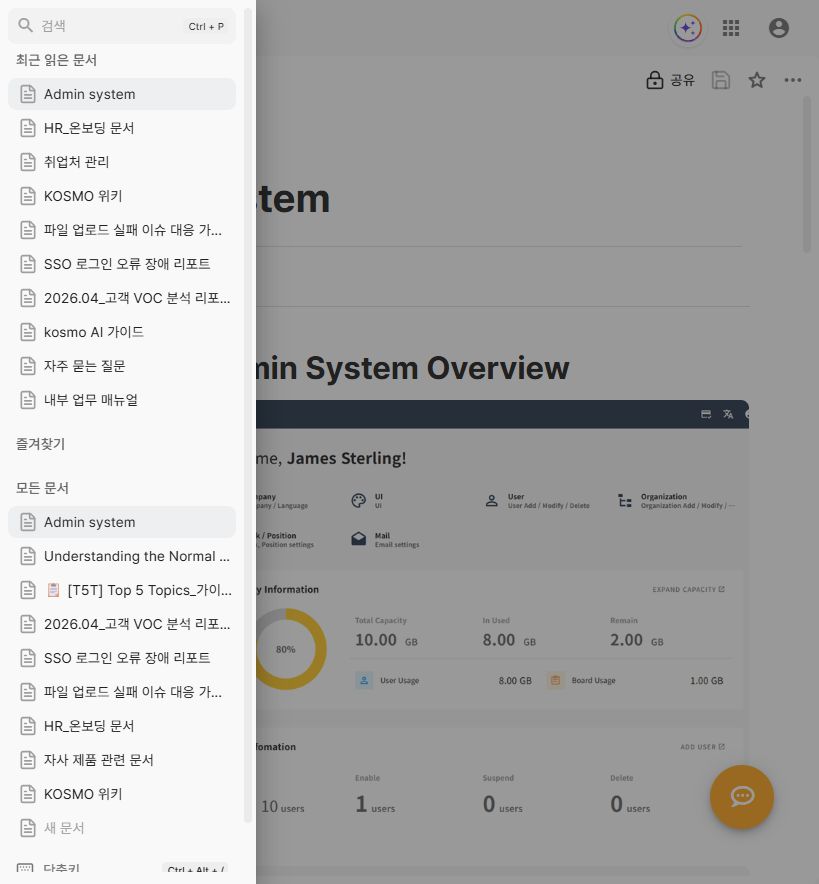Open SSO 로그인 오류 장애 리포트 in recent list
The height and width of the screenshot is (884, 819).
[x=122, y=264]
